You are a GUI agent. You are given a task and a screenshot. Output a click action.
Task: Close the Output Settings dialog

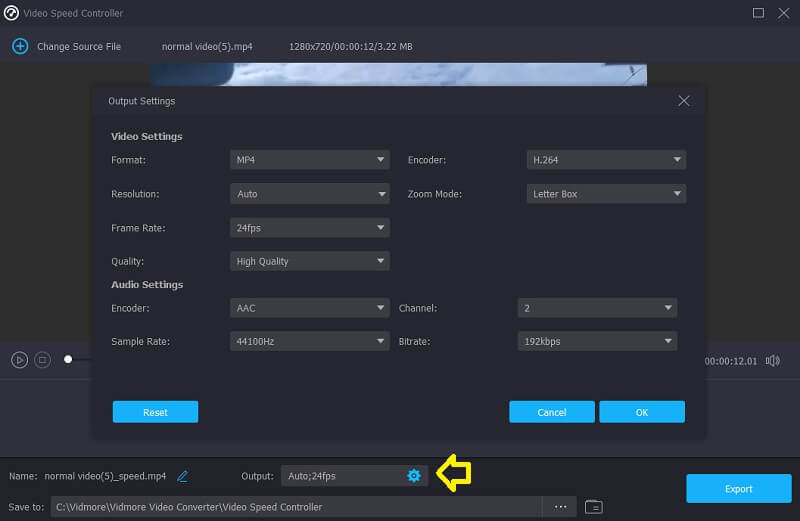(x=684, y=101)
